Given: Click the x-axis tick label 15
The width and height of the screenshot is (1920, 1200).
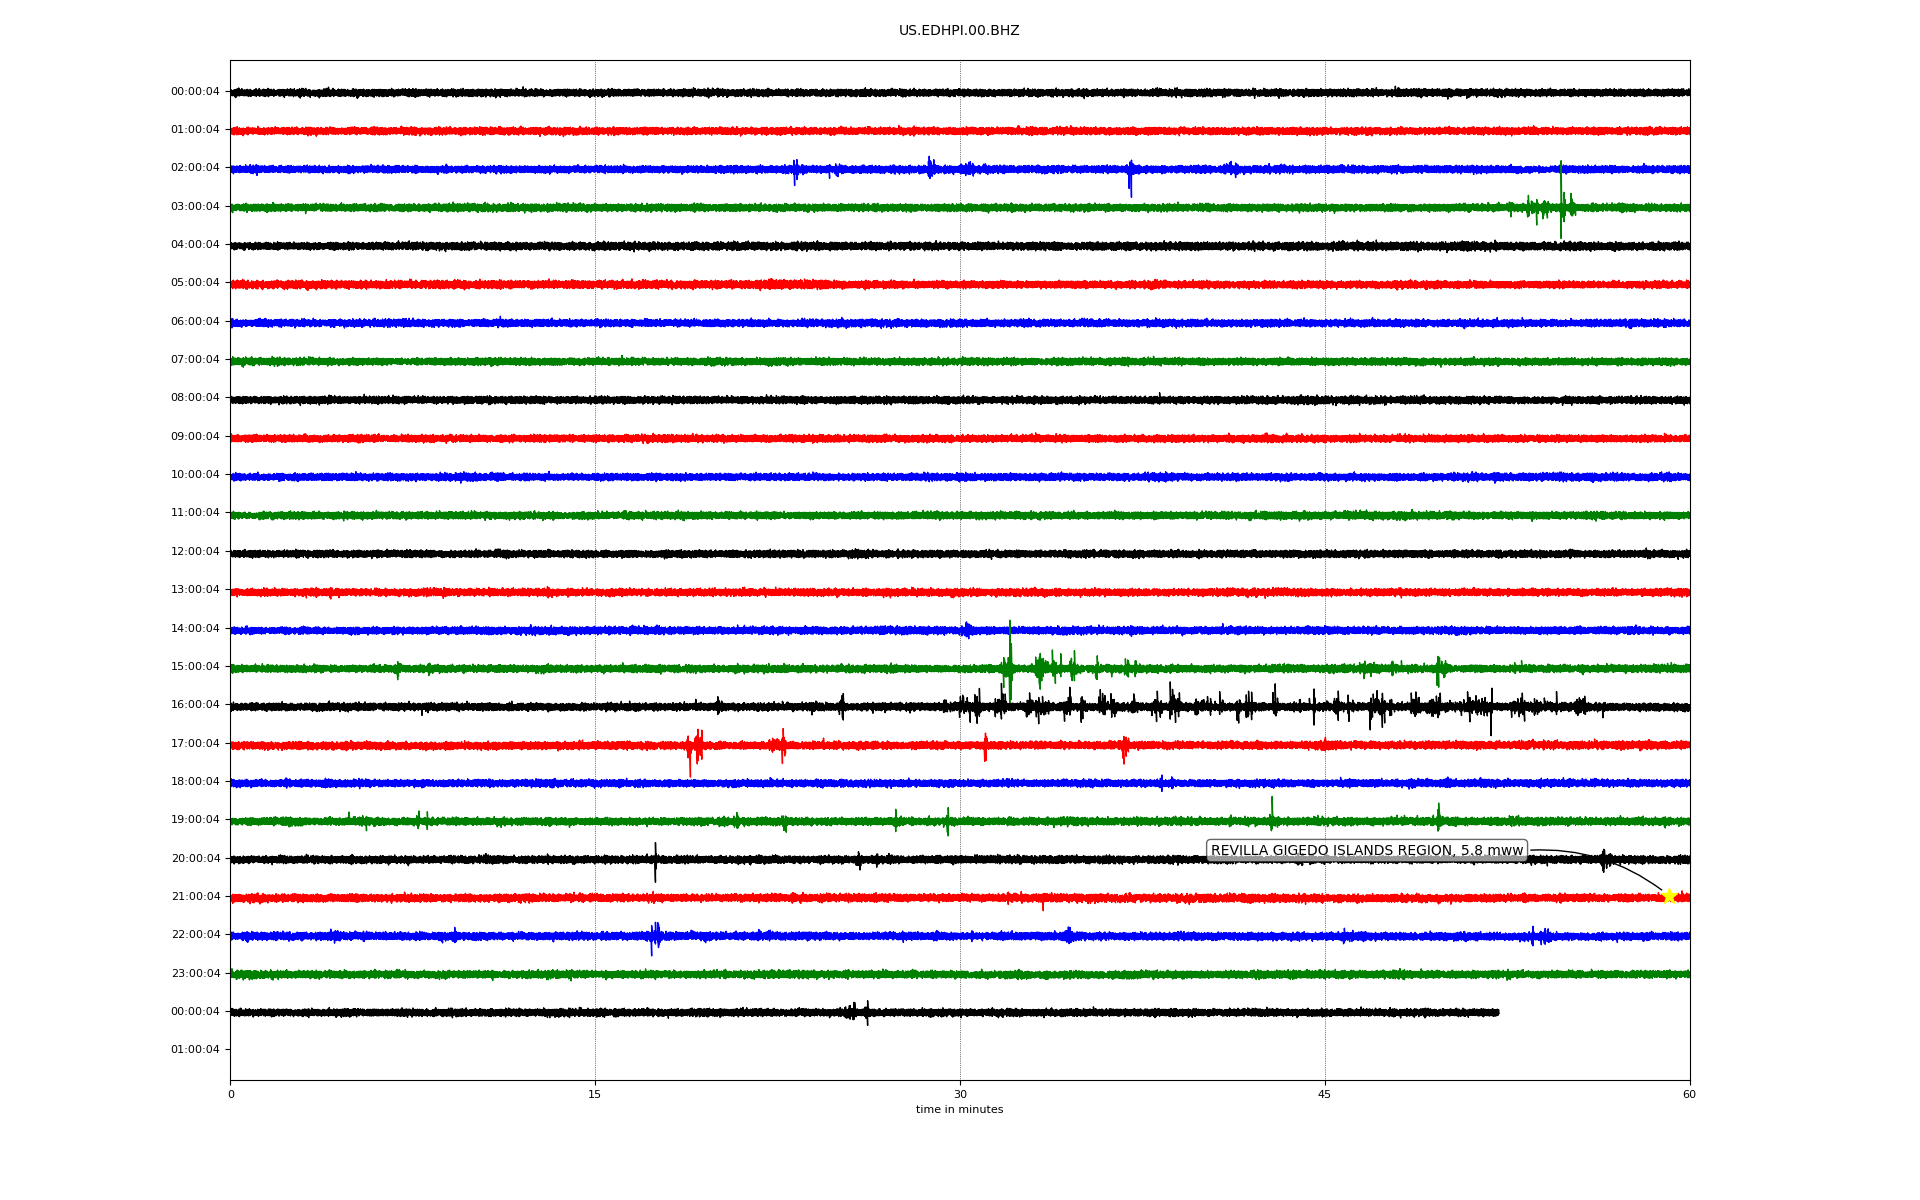Looking at the screenshot, I should 595,1094.
